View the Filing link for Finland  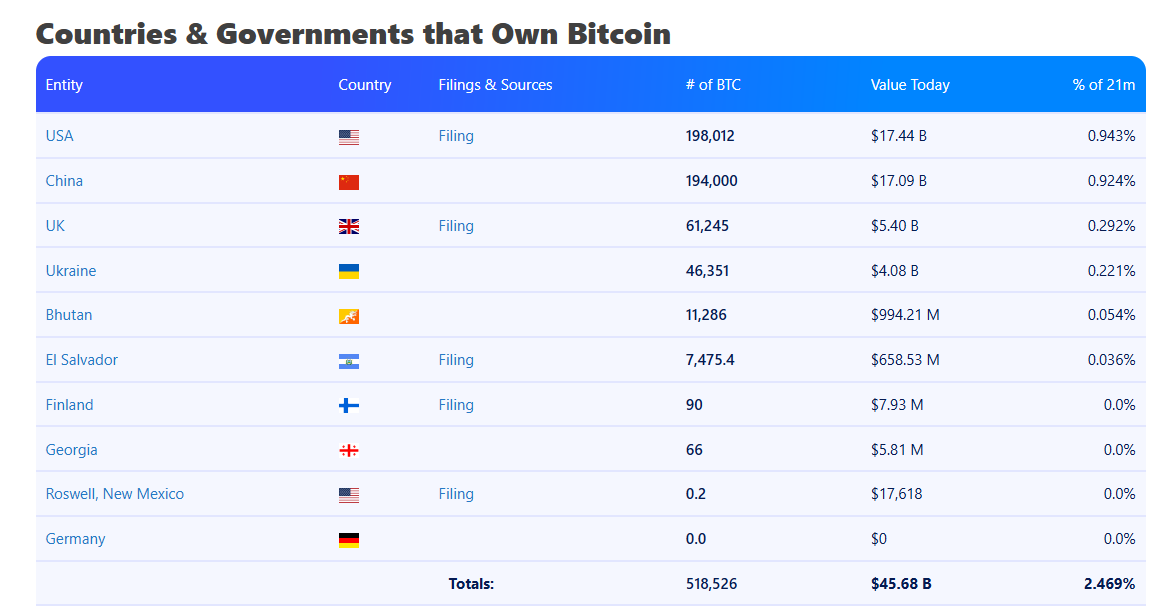pos(456,405)
